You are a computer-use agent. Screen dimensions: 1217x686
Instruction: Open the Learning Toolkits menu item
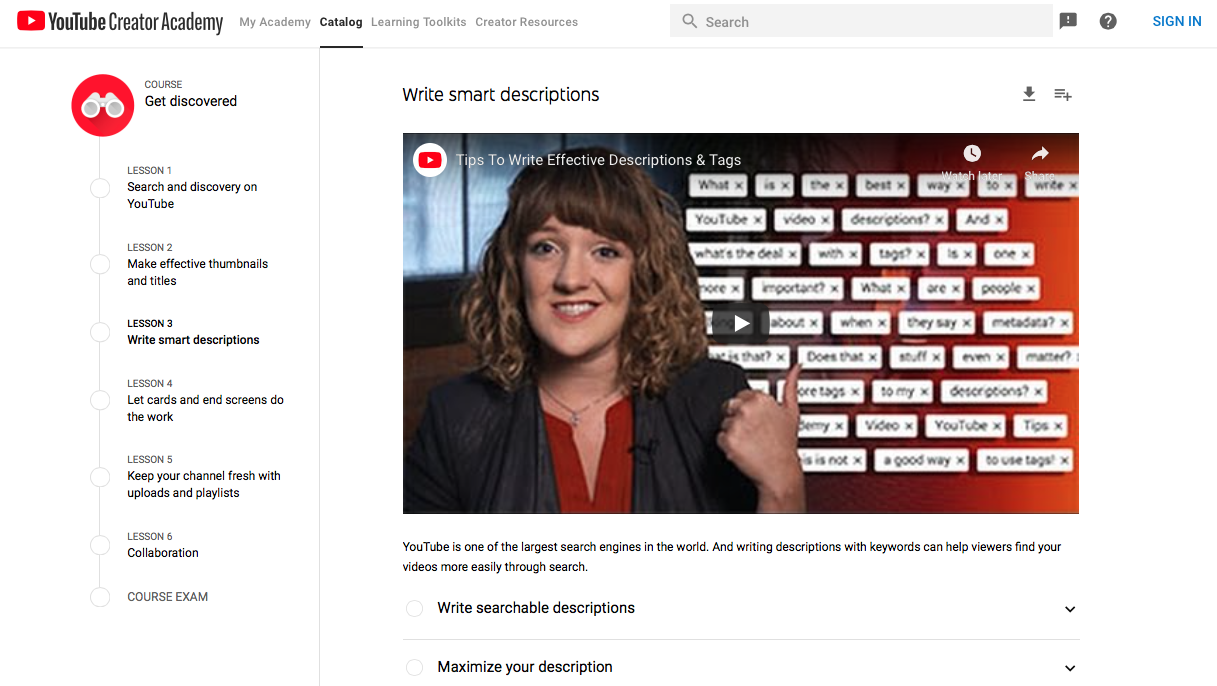click(x=418, y=21)
